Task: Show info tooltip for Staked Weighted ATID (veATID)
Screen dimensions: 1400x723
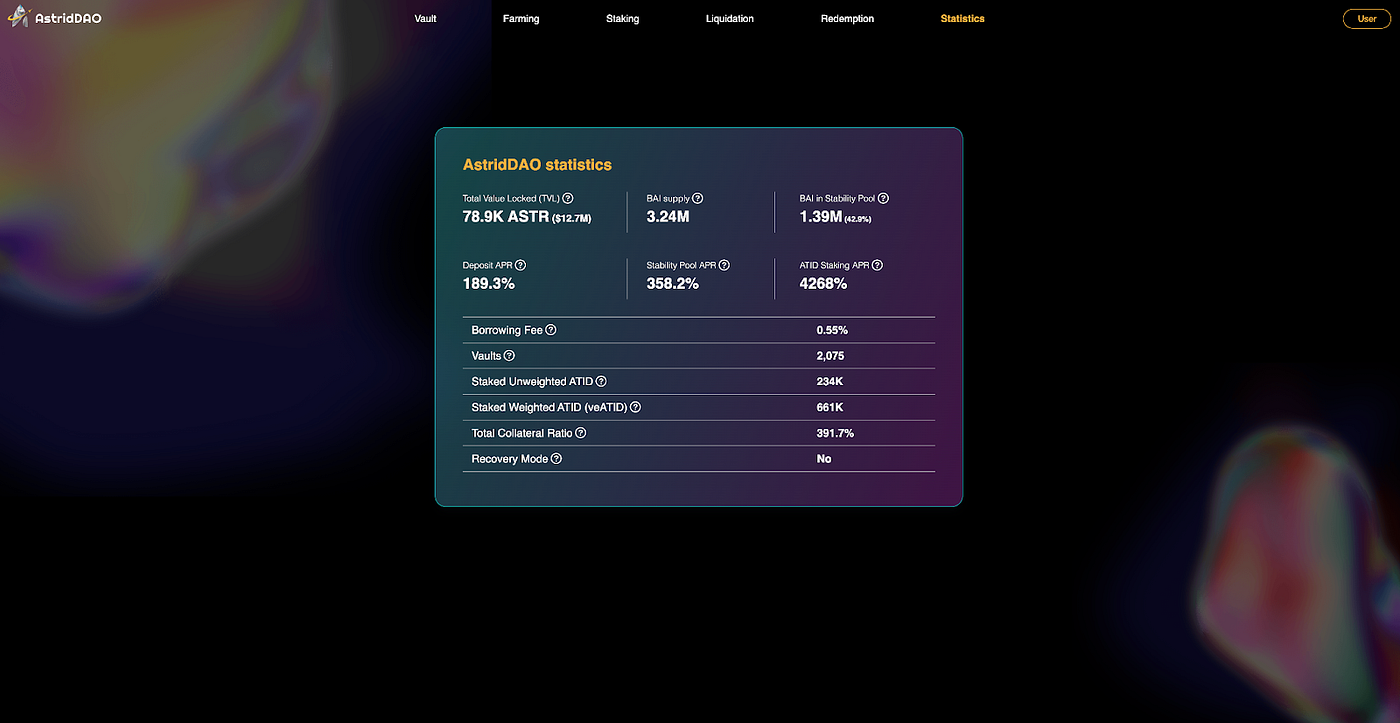Action: (635, 408)
